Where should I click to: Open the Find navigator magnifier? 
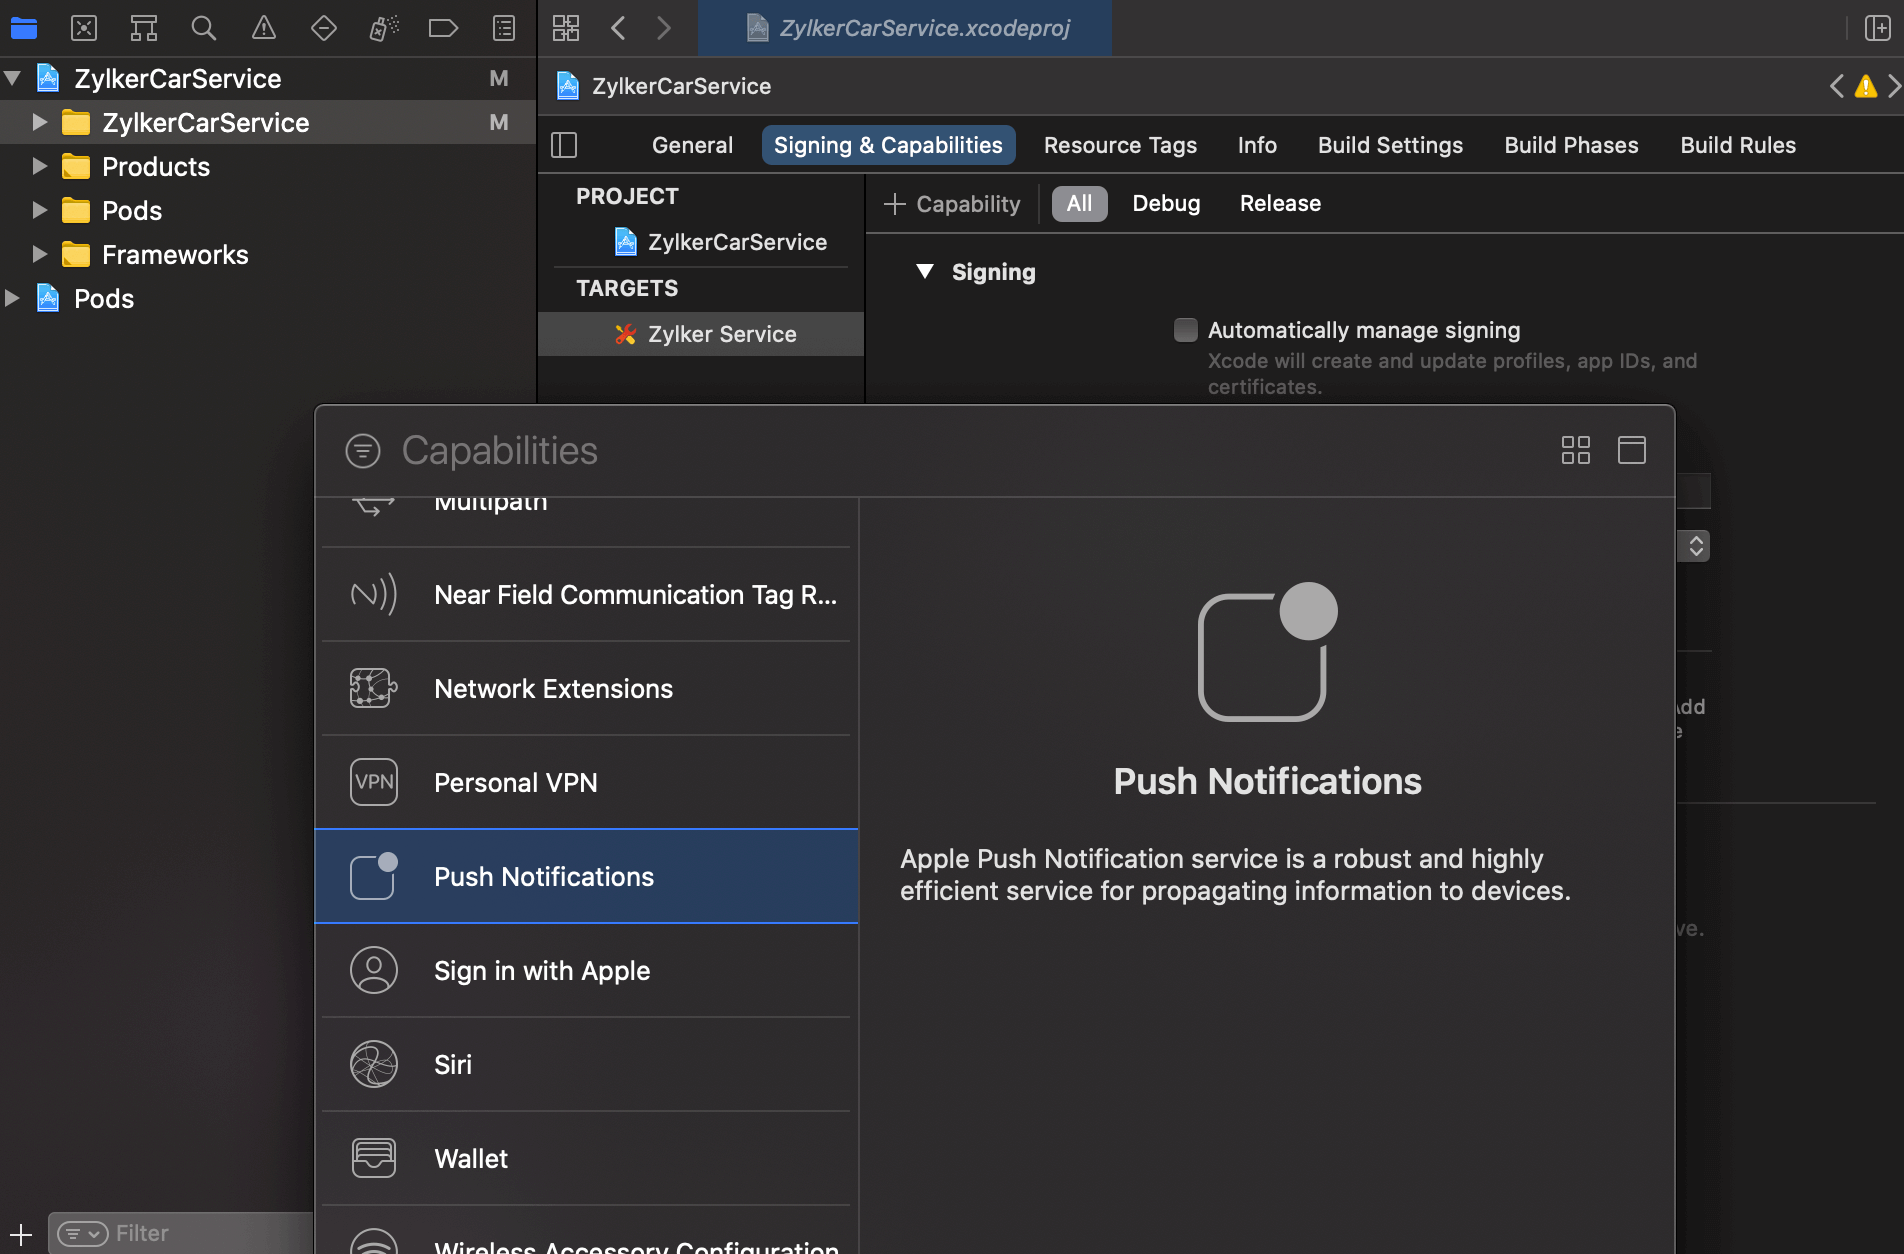(204, 28)
